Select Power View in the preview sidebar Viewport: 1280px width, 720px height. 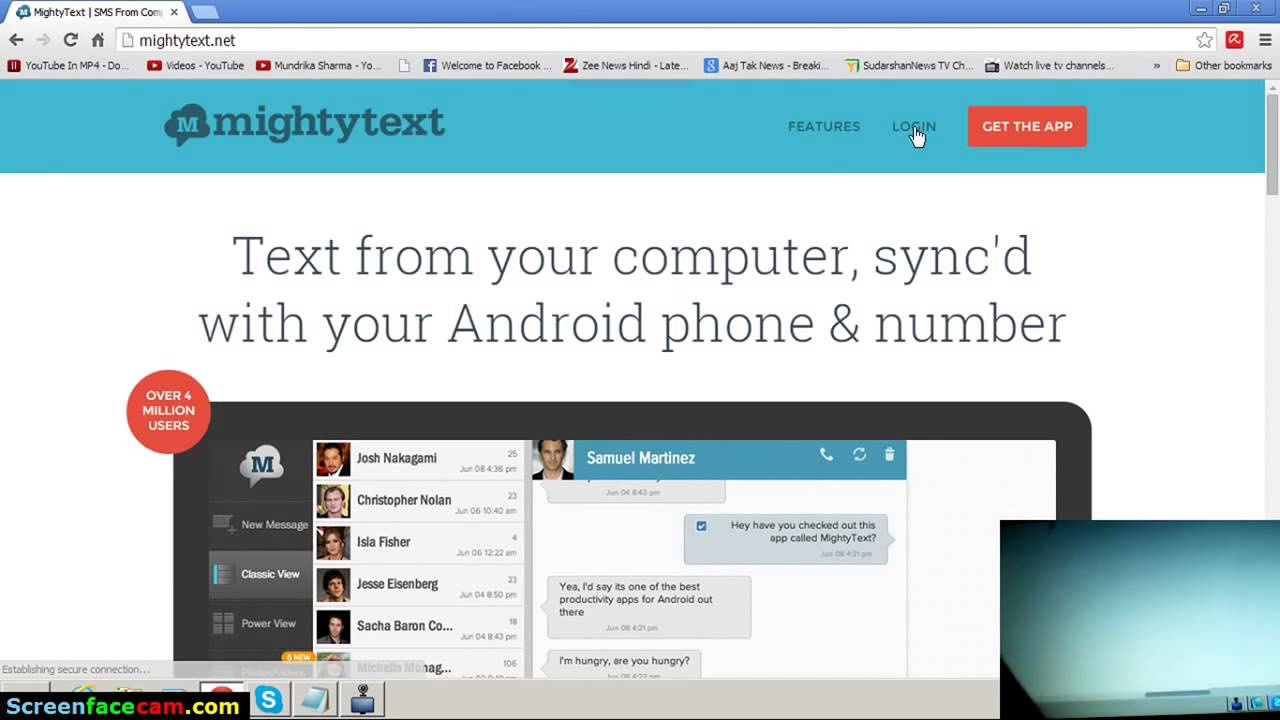click(260, 623)
